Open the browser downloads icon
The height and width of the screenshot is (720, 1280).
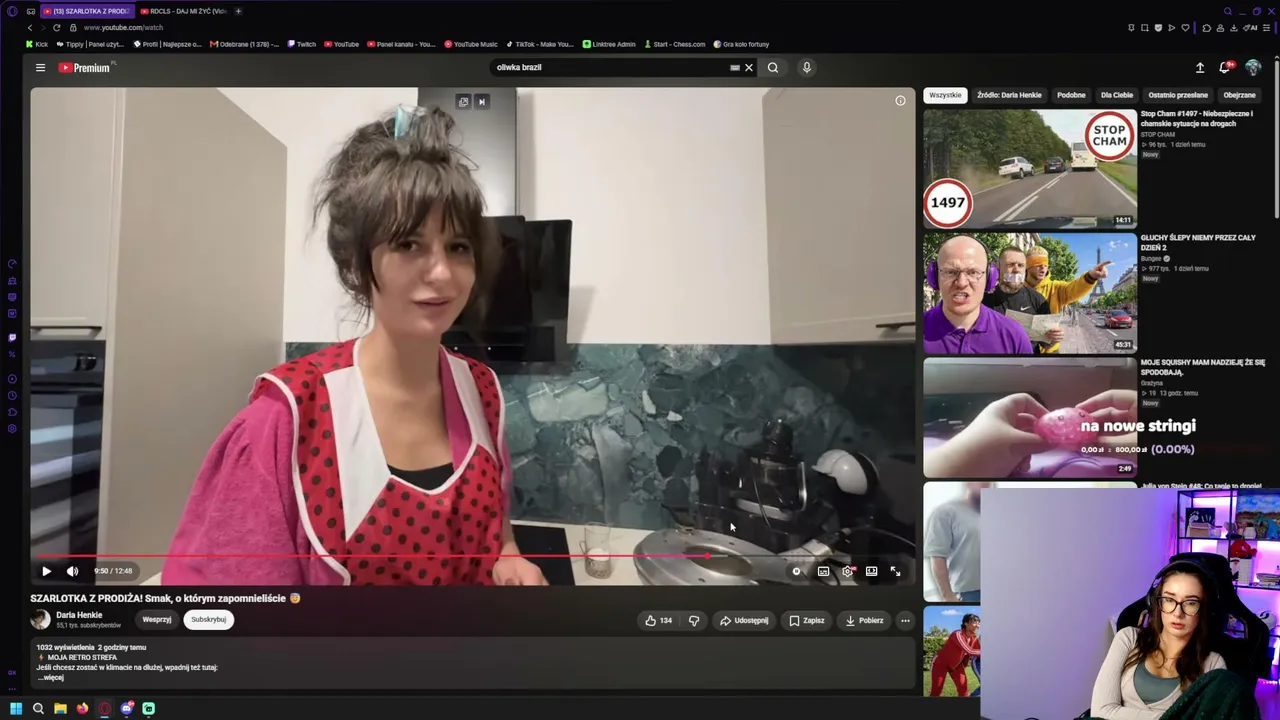coord(1234,28)
